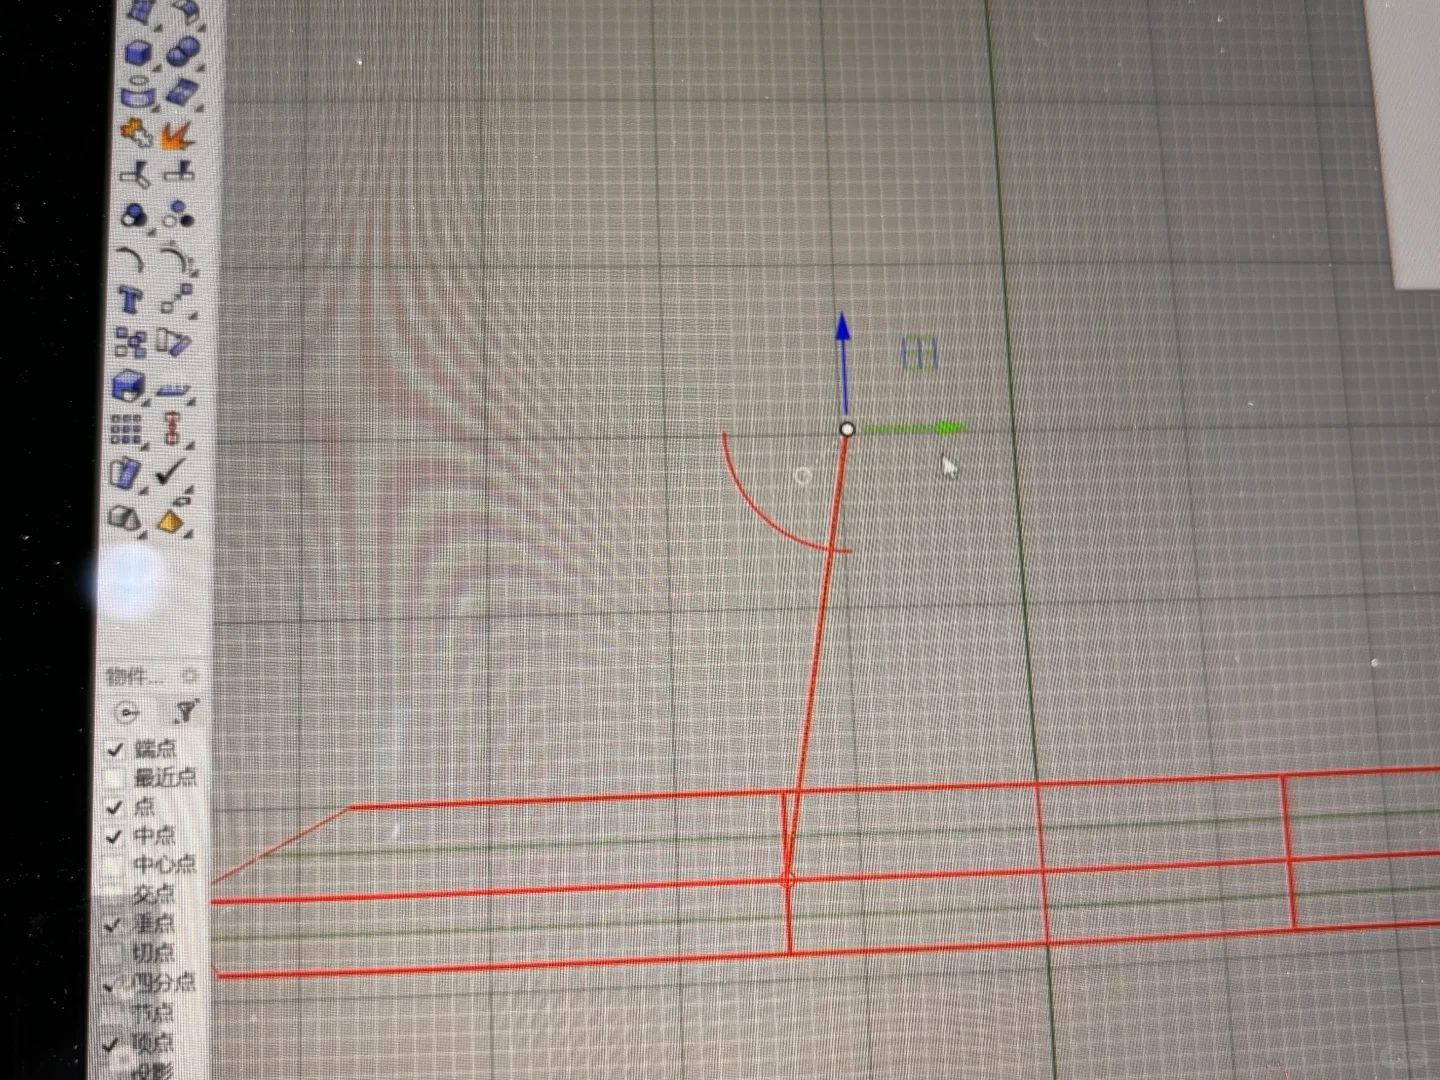Screen dimensions: 1440x1080
Task: Click the tilted blue surface tool icon
Action: click(181, 93)
